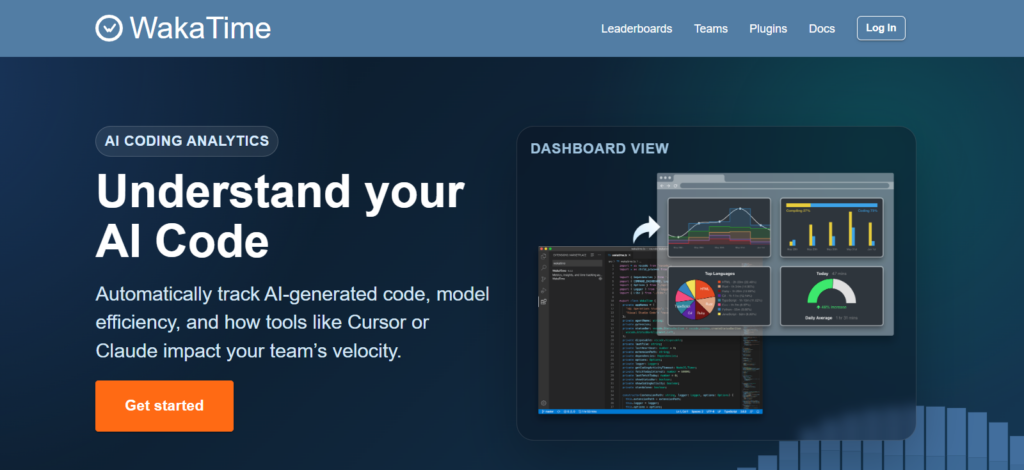This screenshot has height=470, width=1024.
Task: Click the WakaTime clock logo icon
Action: [109, 28]
